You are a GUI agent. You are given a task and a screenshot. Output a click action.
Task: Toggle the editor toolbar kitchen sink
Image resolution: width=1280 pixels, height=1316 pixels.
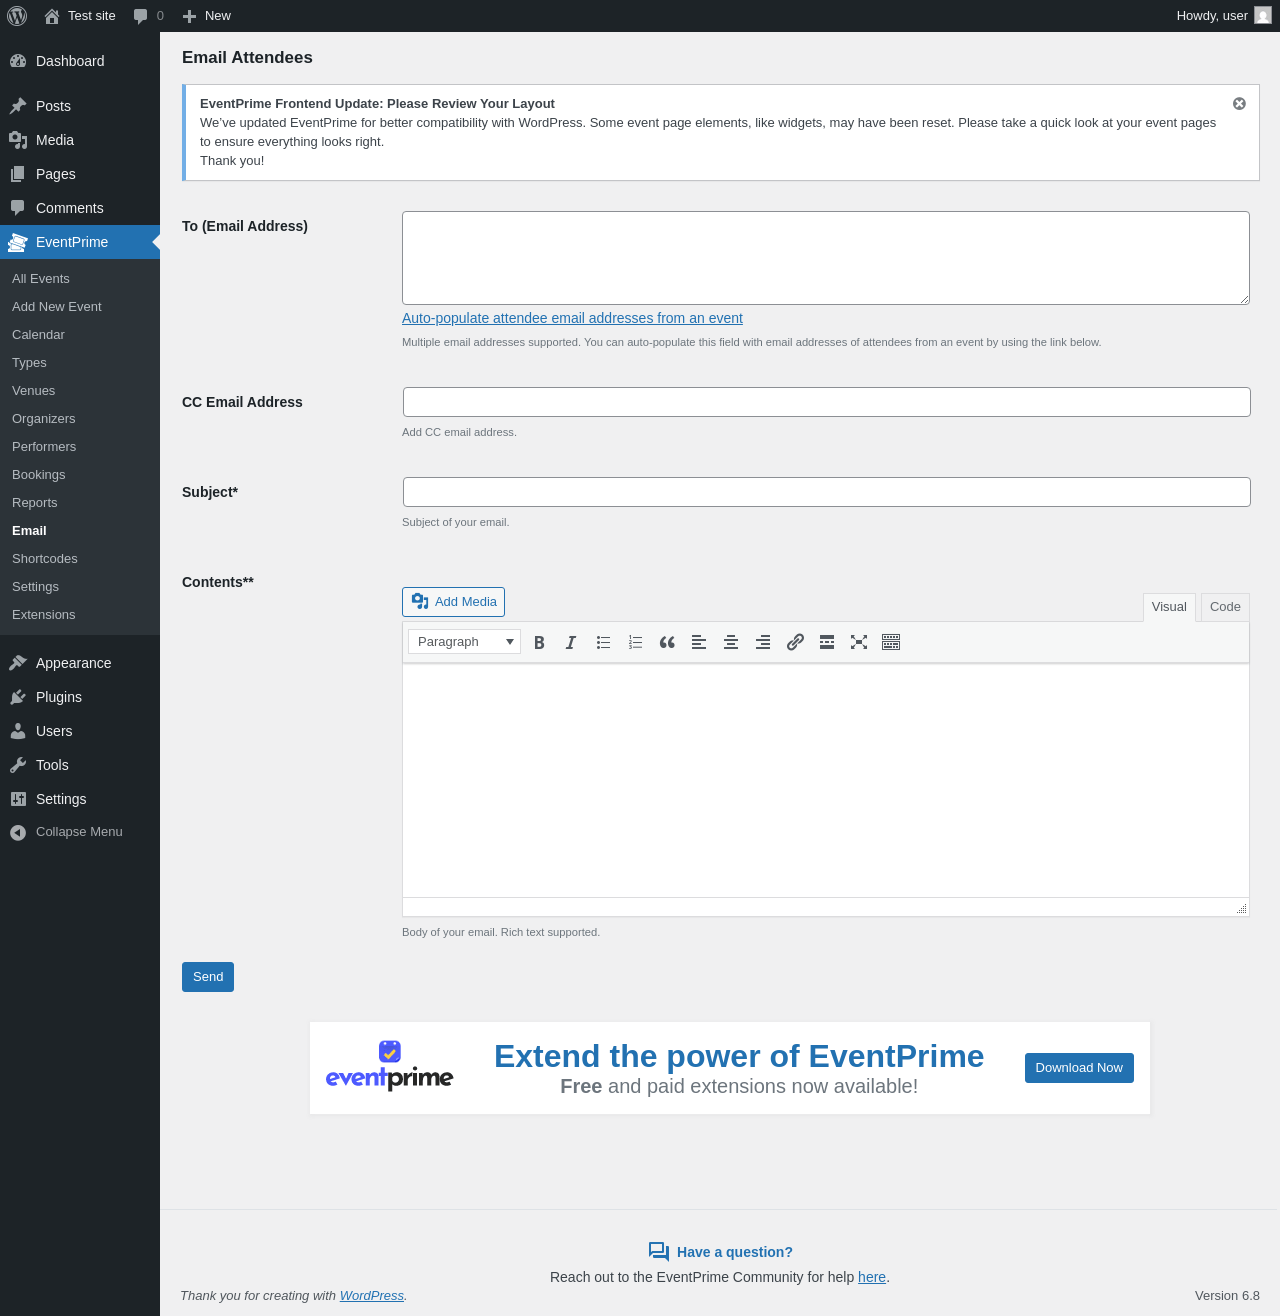(891, 642)
